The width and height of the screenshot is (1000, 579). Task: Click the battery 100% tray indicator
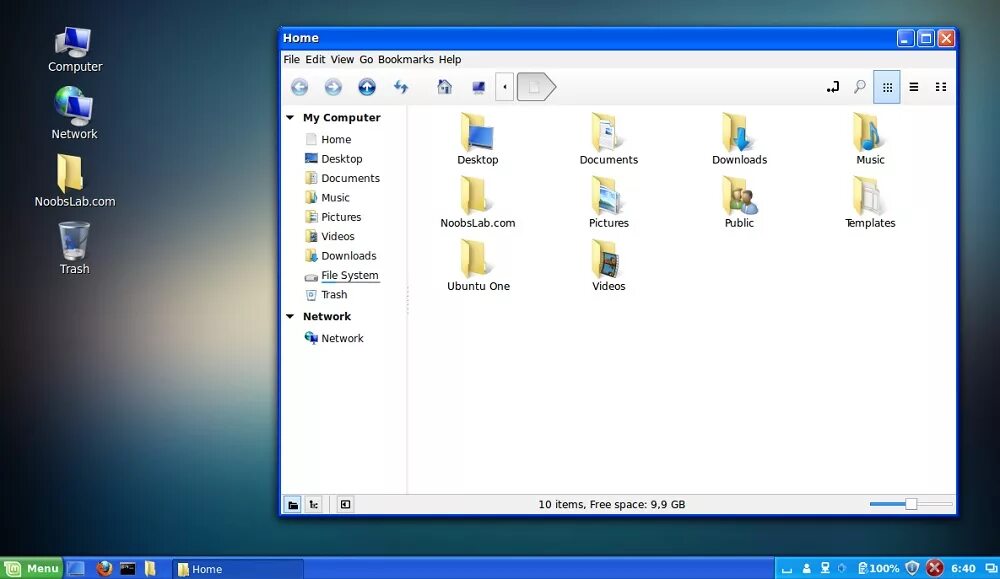[x=878, y=568]
